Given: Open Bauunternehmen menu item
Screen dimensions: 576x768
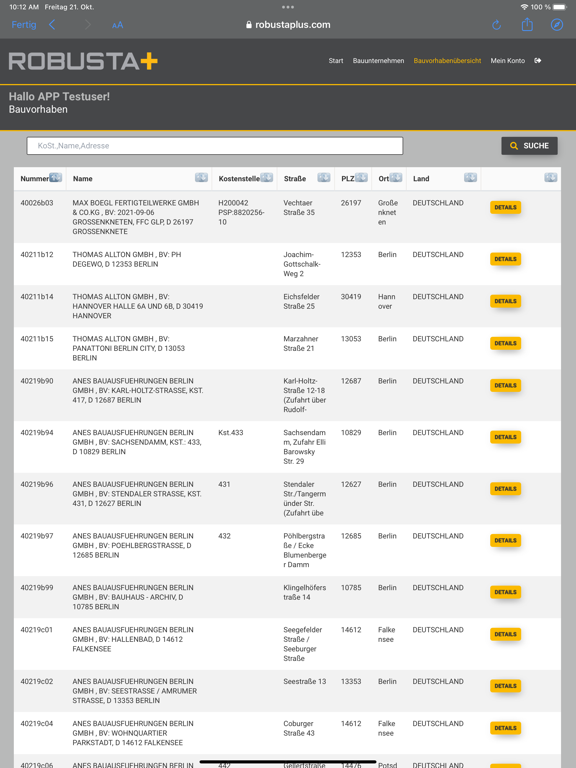Looking at the screenshot, I should tap(378, 61).
